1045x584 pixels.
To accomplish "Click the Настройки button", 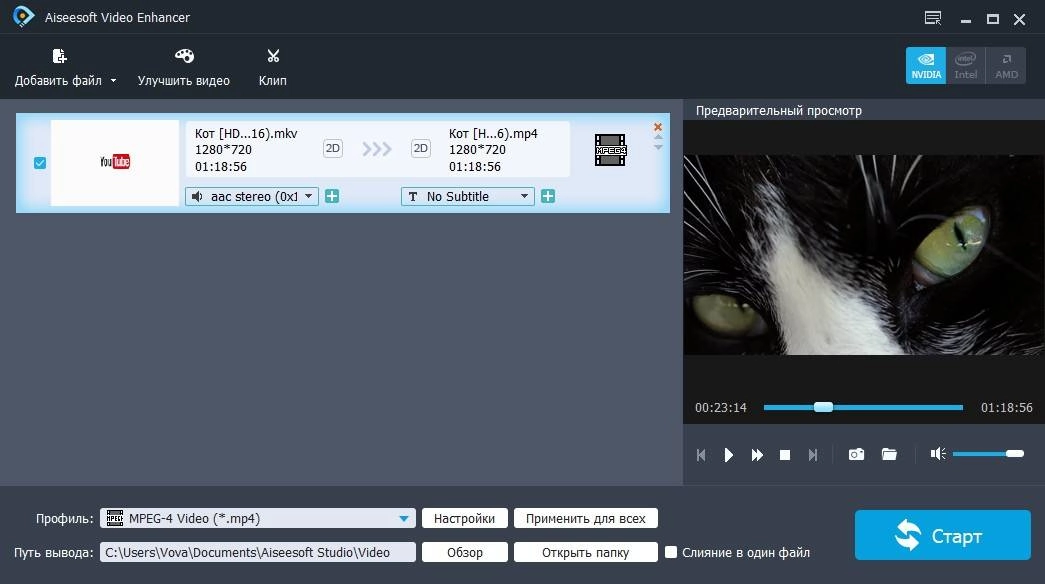I will tap(465, 518).
